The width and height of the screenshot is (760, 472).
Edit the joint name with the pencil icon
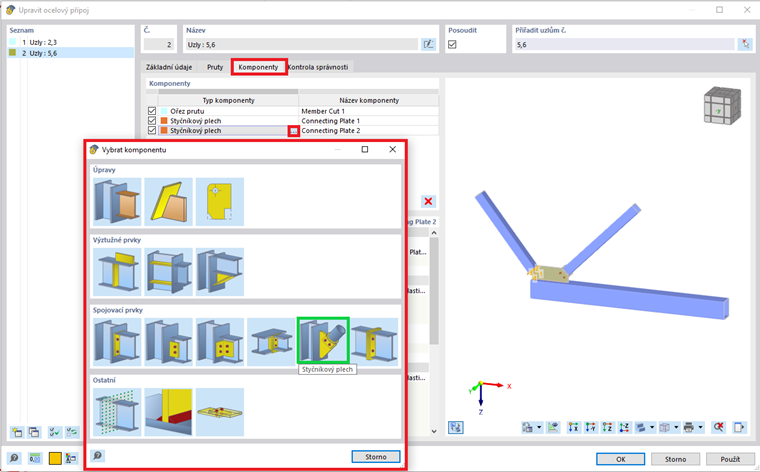point(428,45)
